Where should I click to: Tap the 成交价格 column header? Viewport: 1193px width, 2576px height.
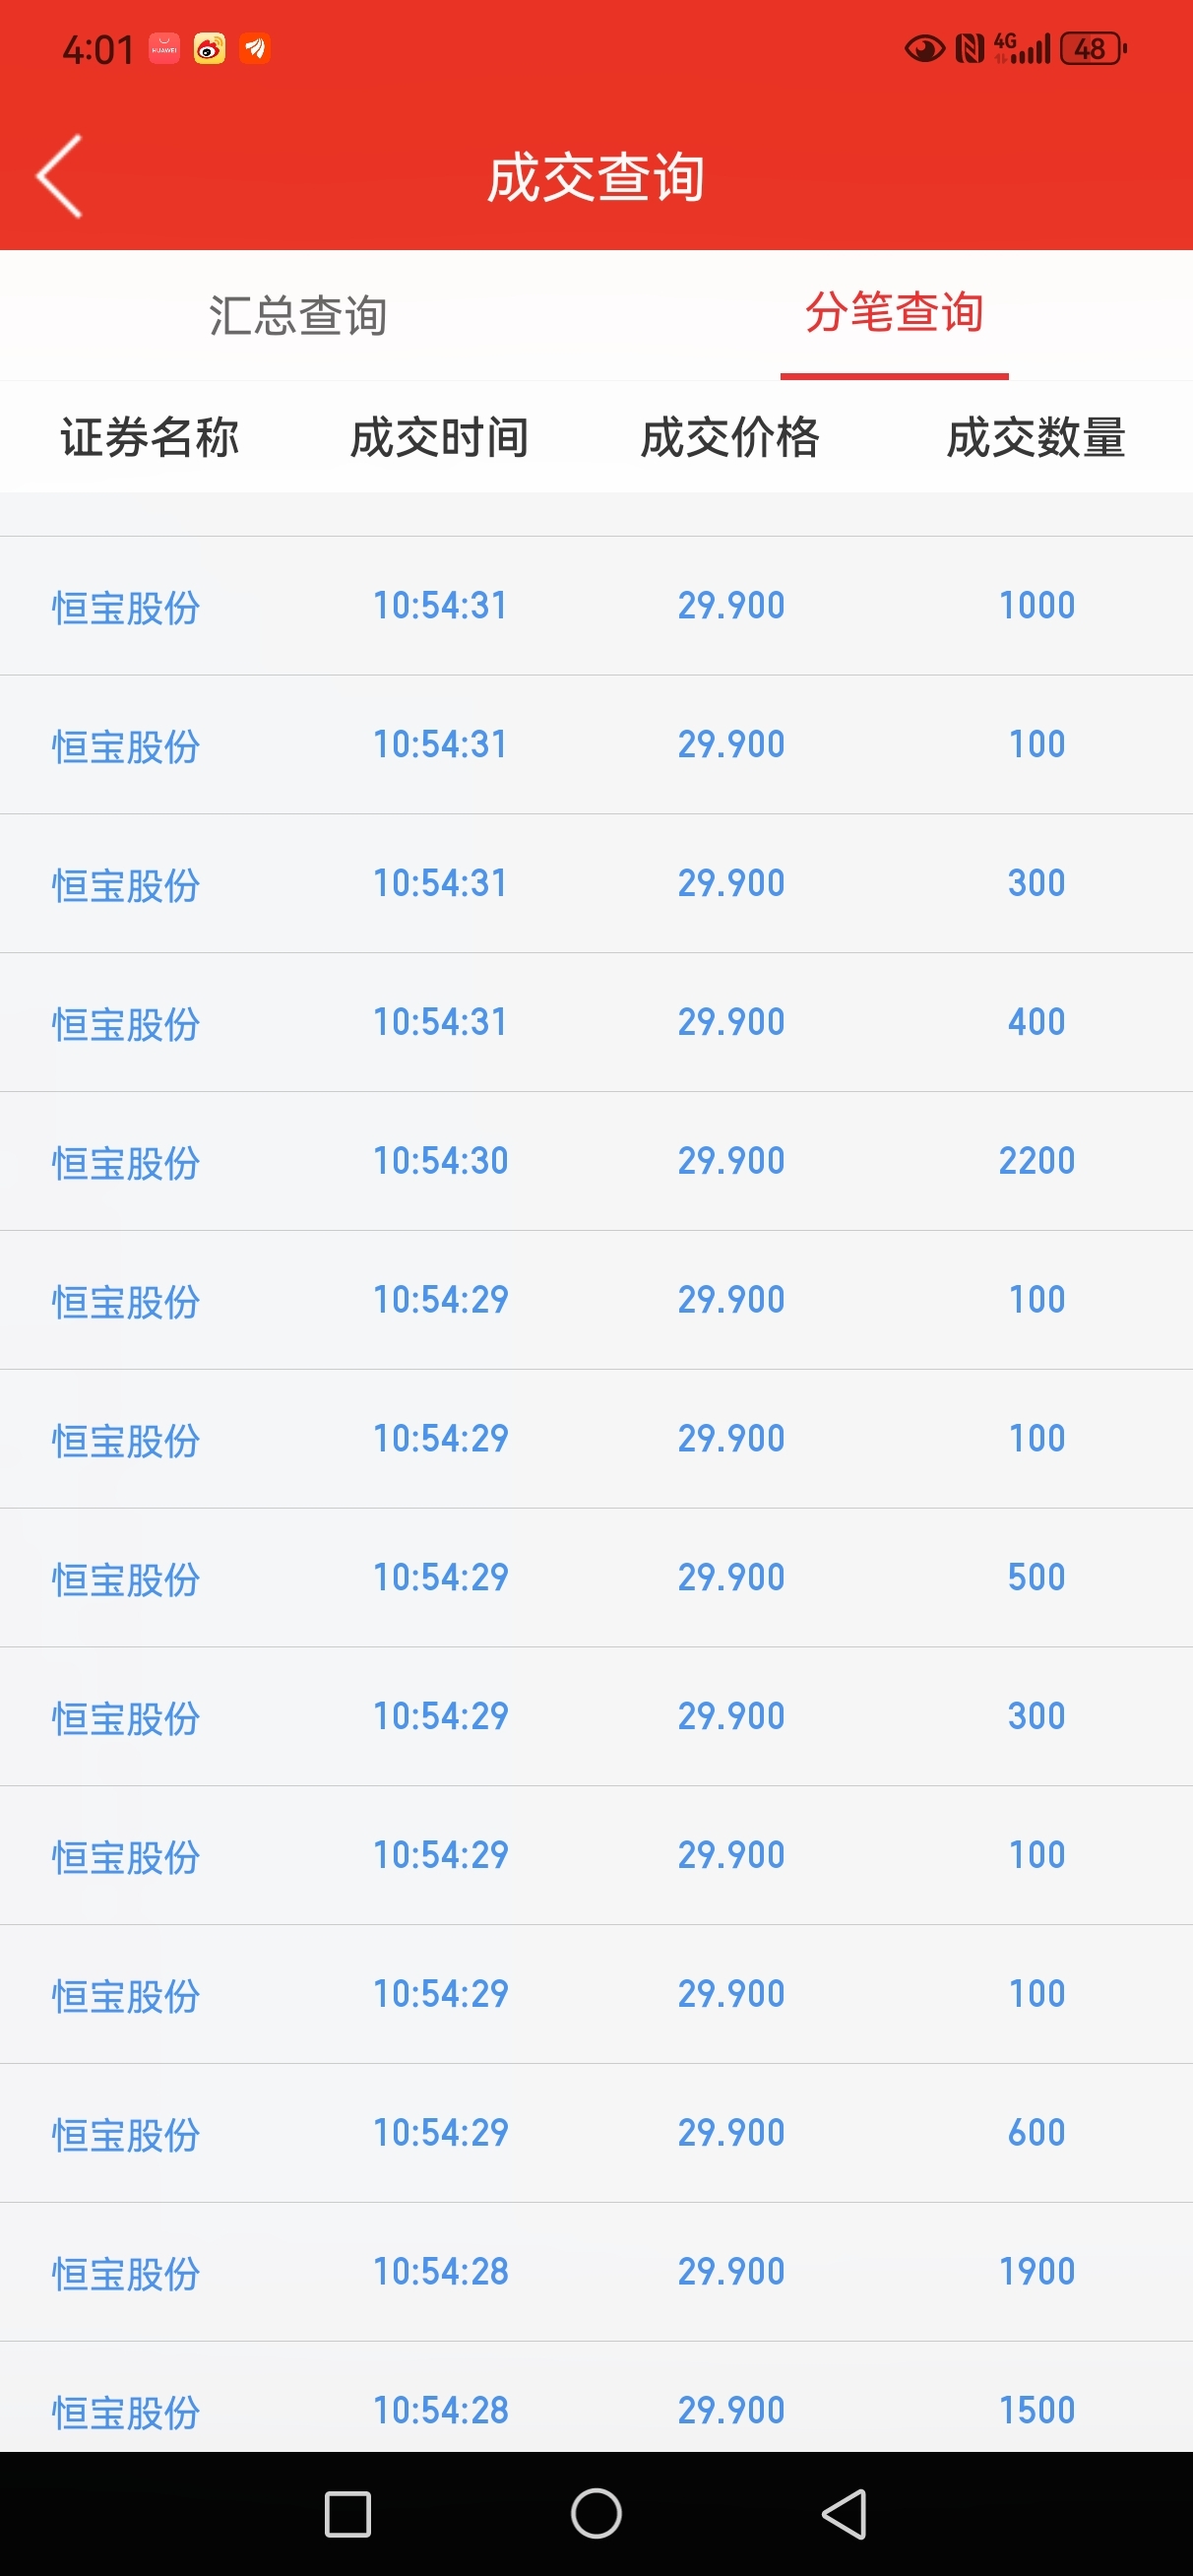click(730, 437)
